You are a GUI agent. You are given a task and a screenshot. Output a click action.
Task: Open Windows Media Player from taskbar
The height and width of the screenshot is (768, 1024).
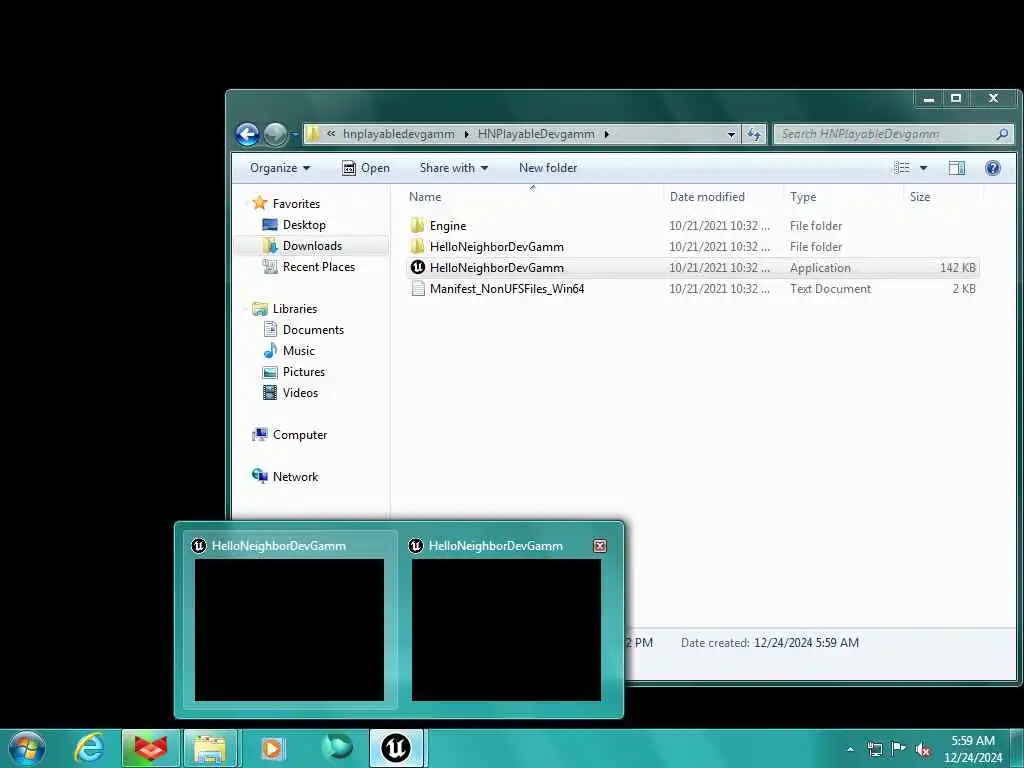click(273, 748)
